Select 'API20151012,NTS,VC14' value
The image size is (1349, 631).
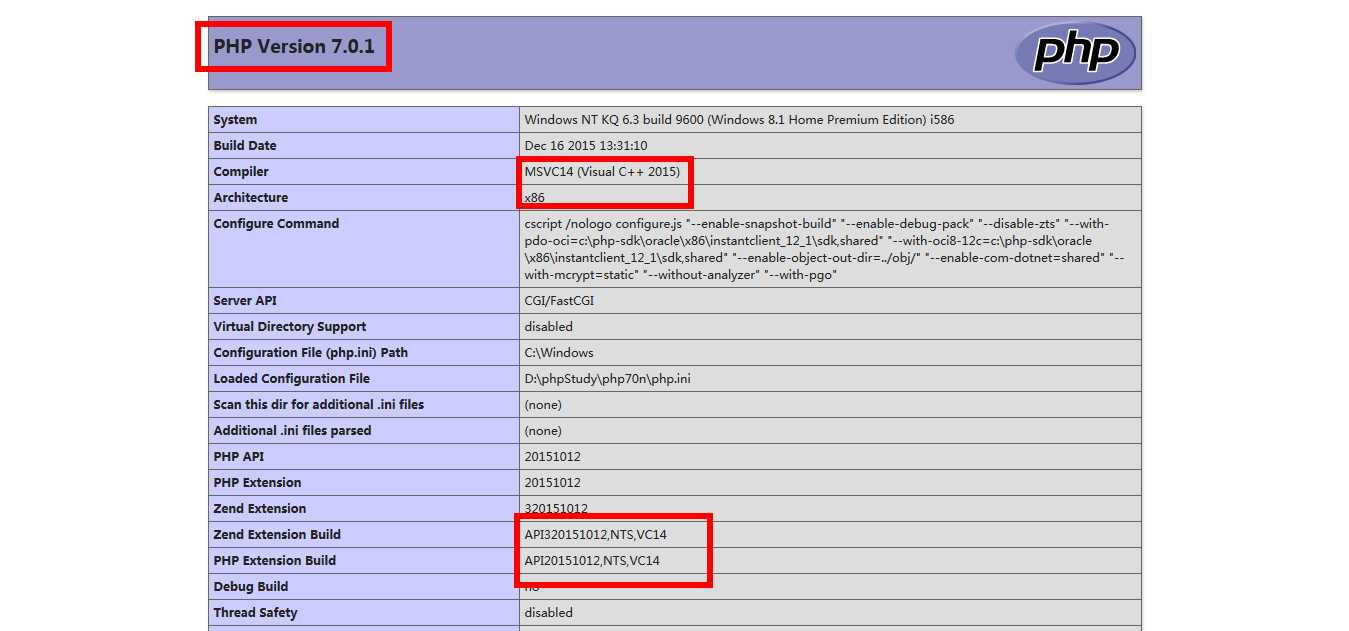pyautogui.click(x=592, y=561)
